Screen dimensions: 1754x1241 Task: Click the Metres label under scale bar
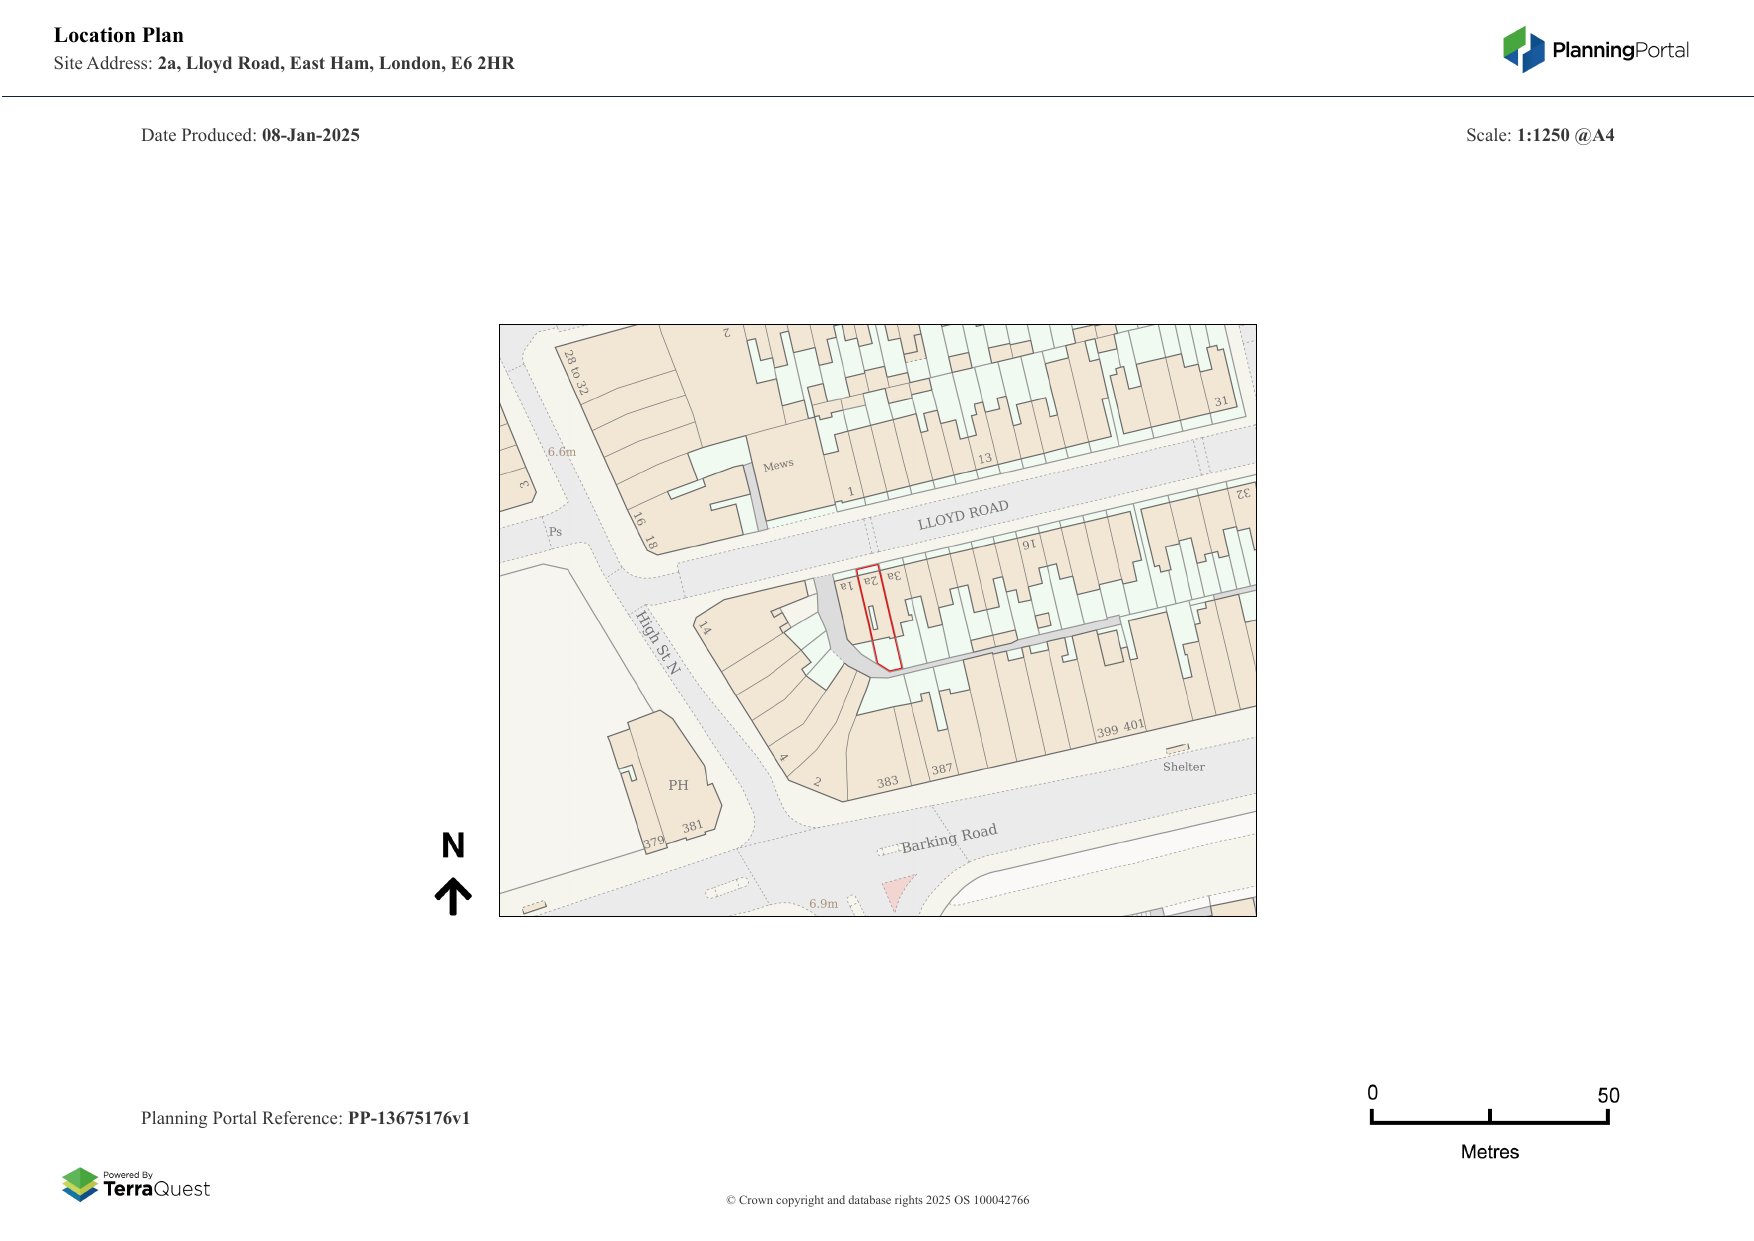pos(1489,1152)
